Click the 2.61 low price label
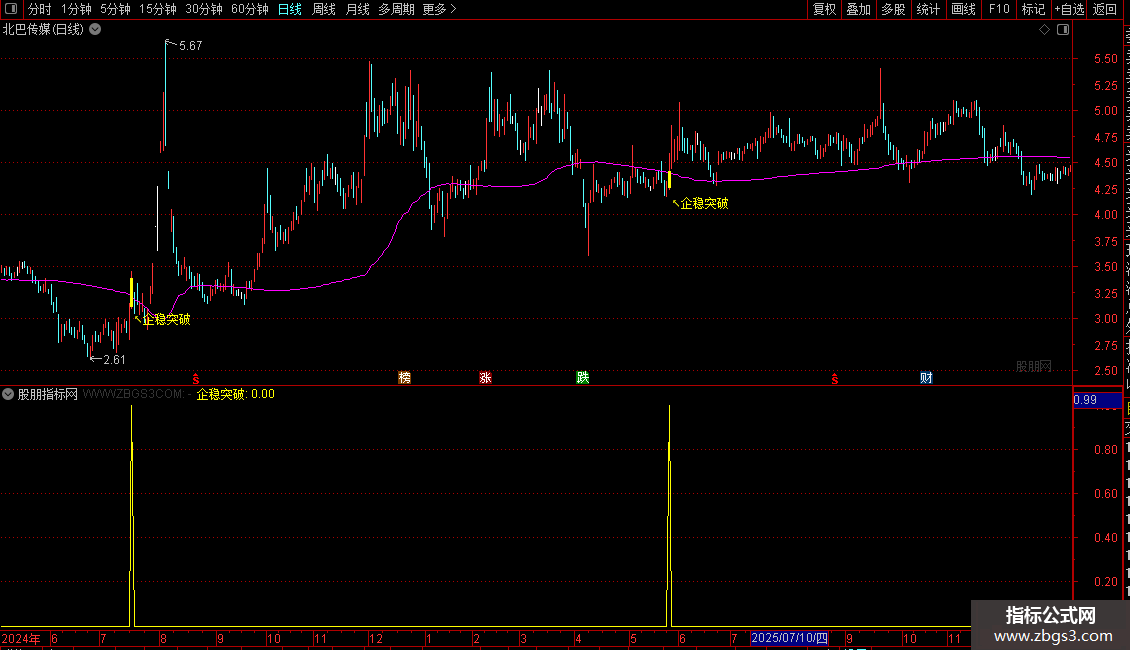This screenshot has height=650, width=1130. pyautogui.click(x=114, y=360)
